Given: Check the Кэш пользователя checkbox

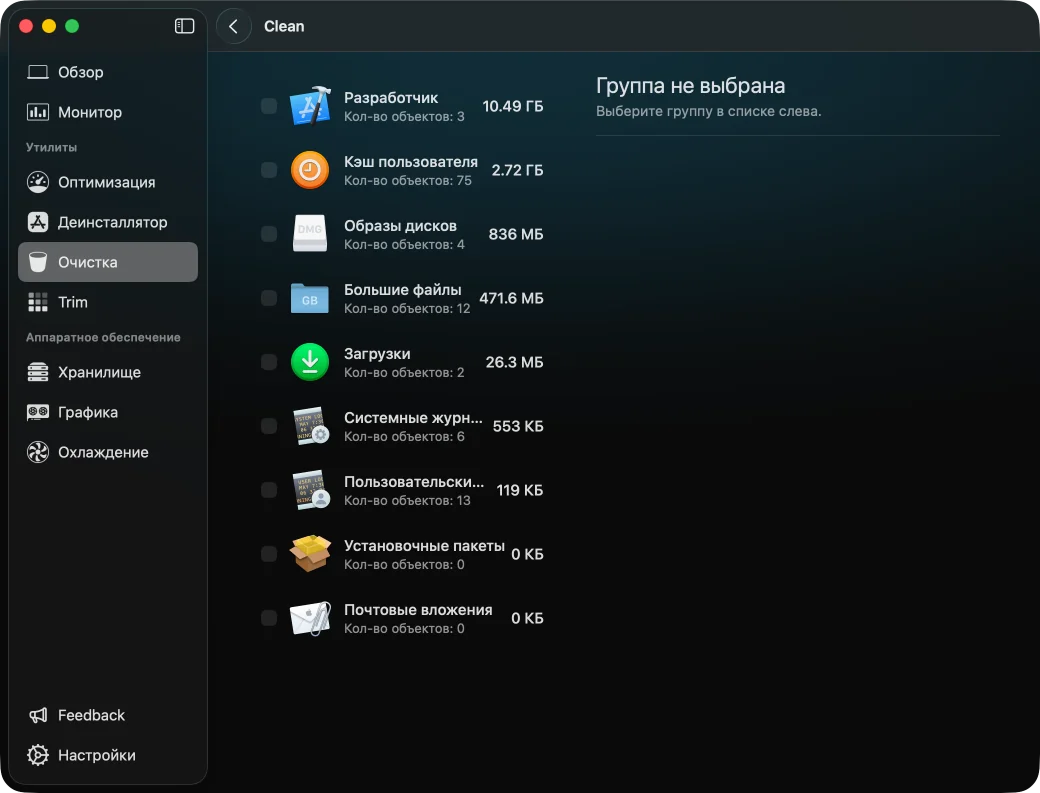Looking at the screenshot, I should tap(269, 170).
